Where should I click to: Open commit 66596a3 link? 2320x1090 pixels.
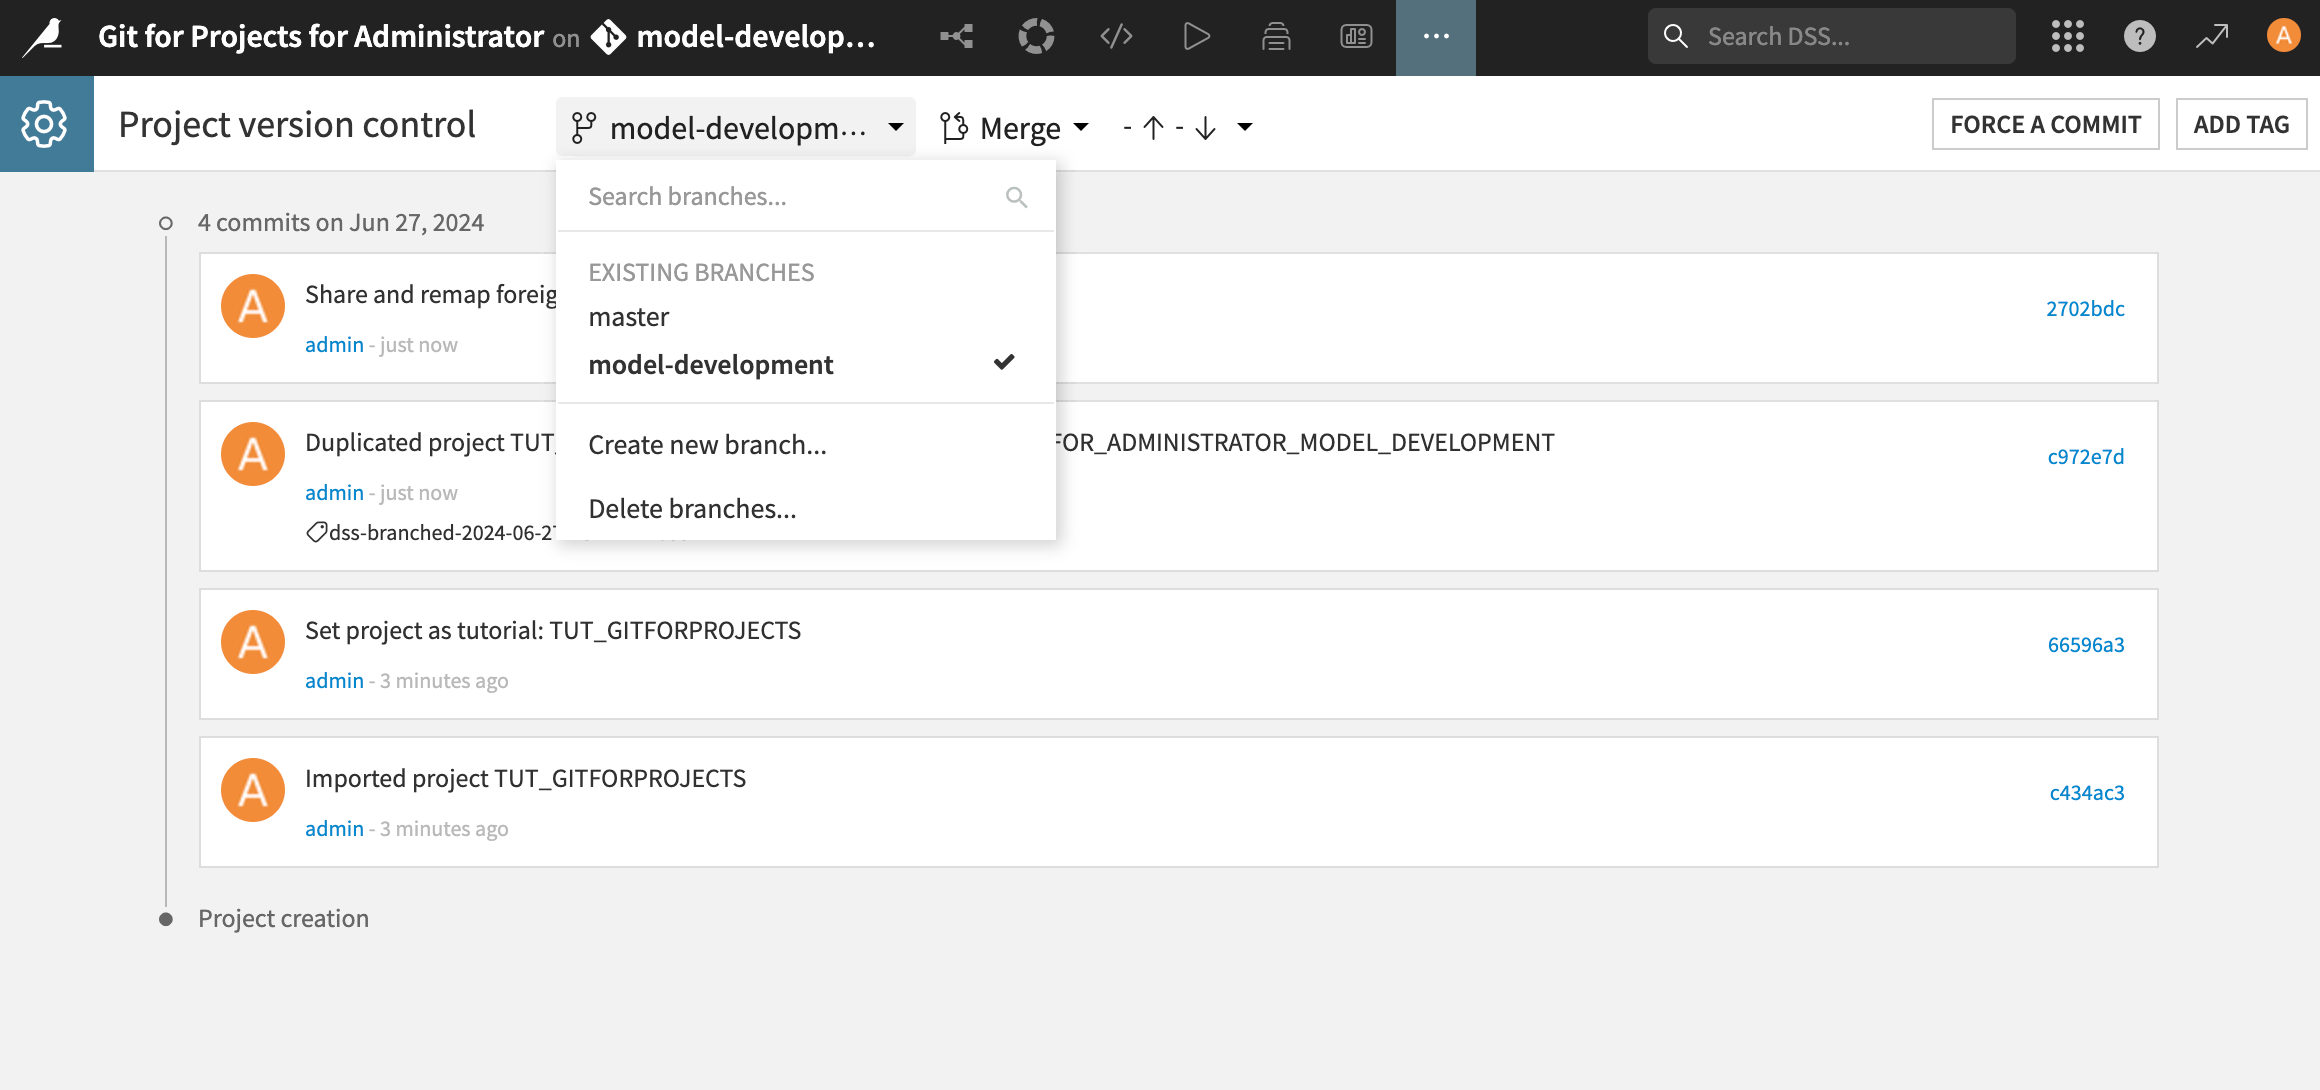coord(2084,644)
